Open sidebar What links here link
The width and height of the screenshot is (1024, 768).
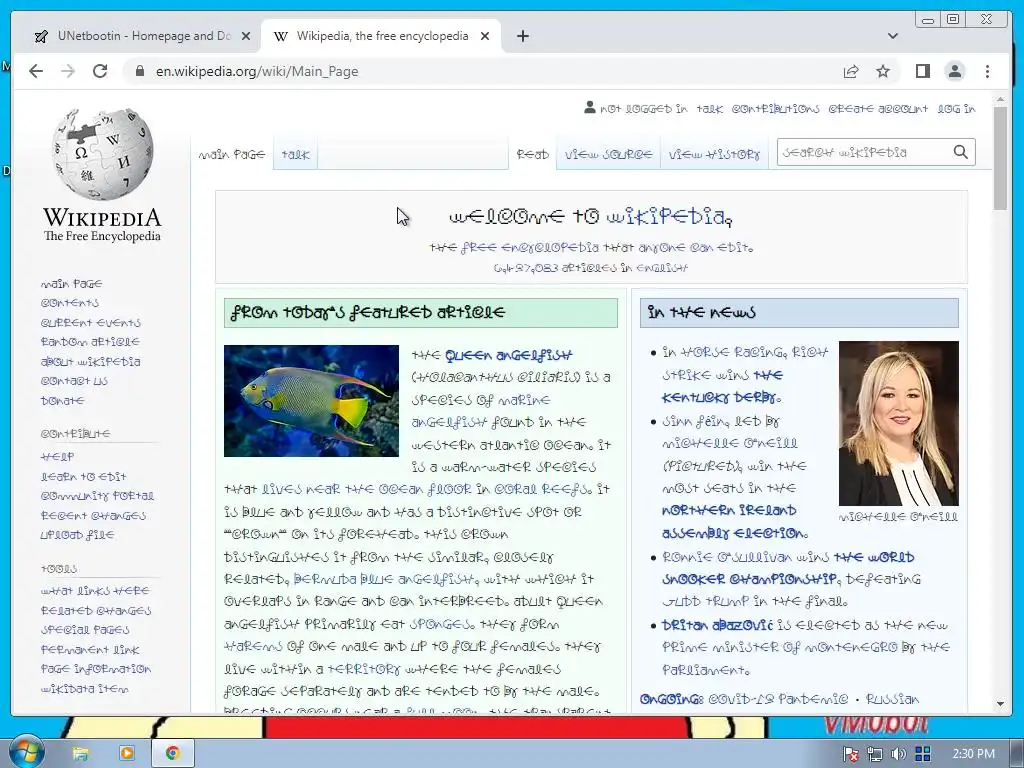pos(95,591)
